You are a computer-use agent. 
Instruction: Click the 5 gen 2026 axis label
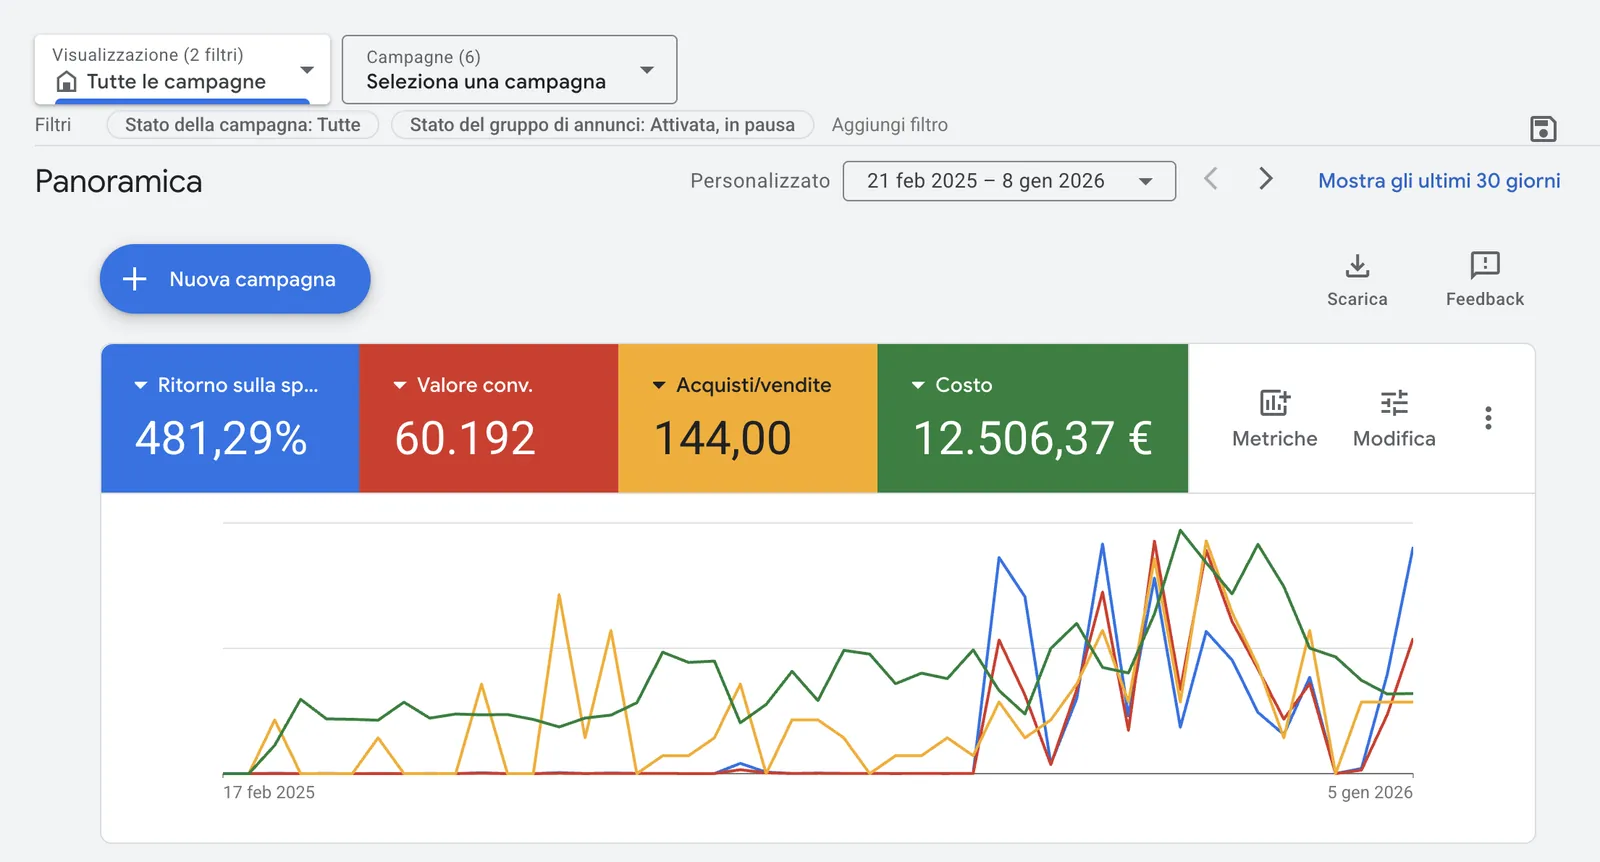coord(1370,792)
